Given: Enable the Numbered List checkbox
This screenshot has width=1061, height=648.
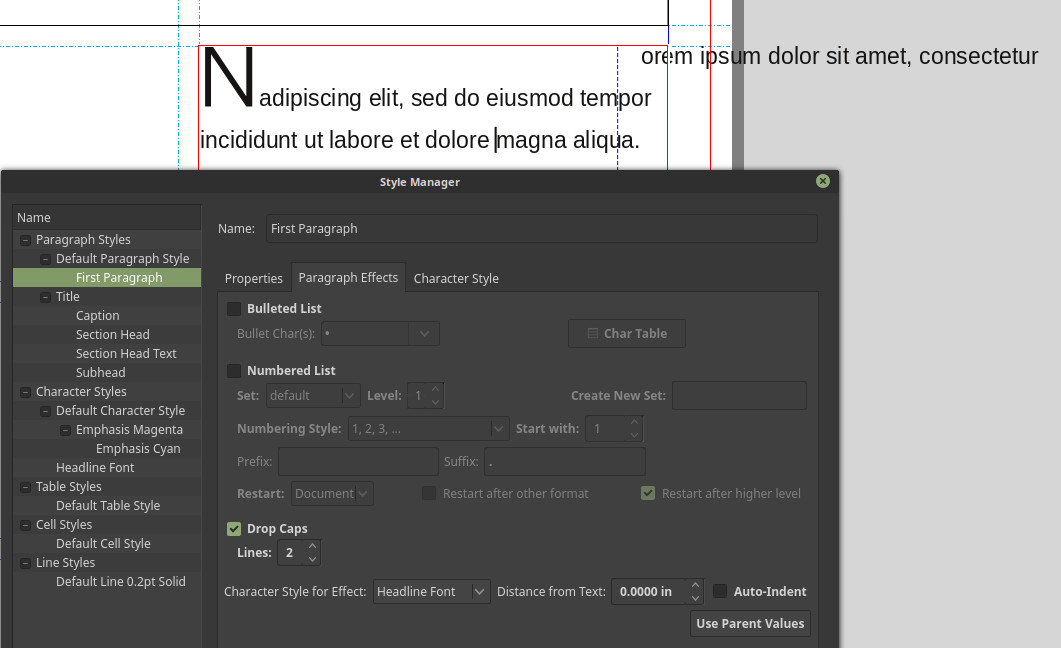Looking at the screenshot, I should (234, 371).
